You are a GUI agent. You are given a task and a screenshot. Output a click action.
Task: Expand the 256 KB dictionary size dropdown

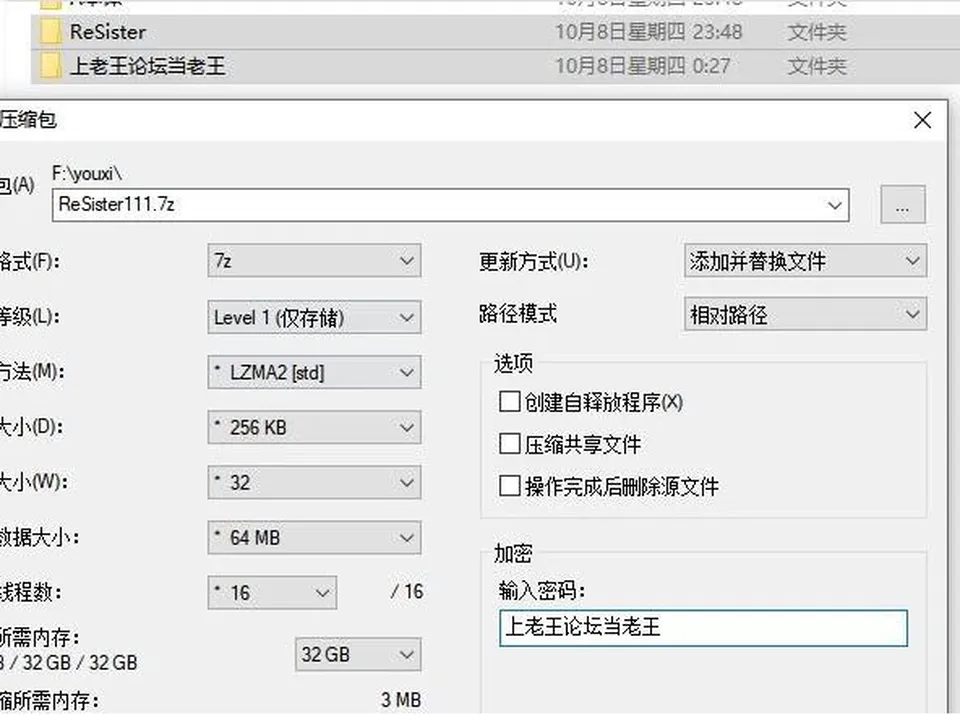coord(314,427)
